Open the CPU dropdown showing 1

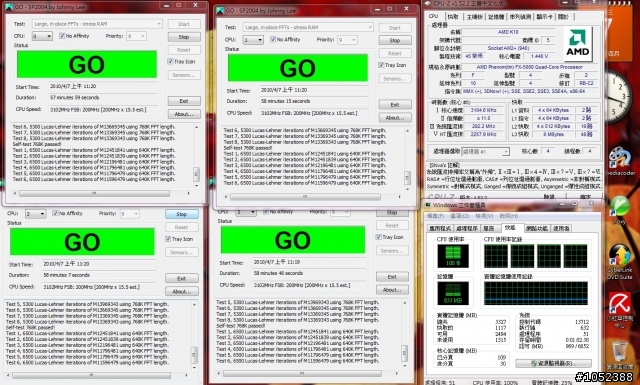coord(253,40)
